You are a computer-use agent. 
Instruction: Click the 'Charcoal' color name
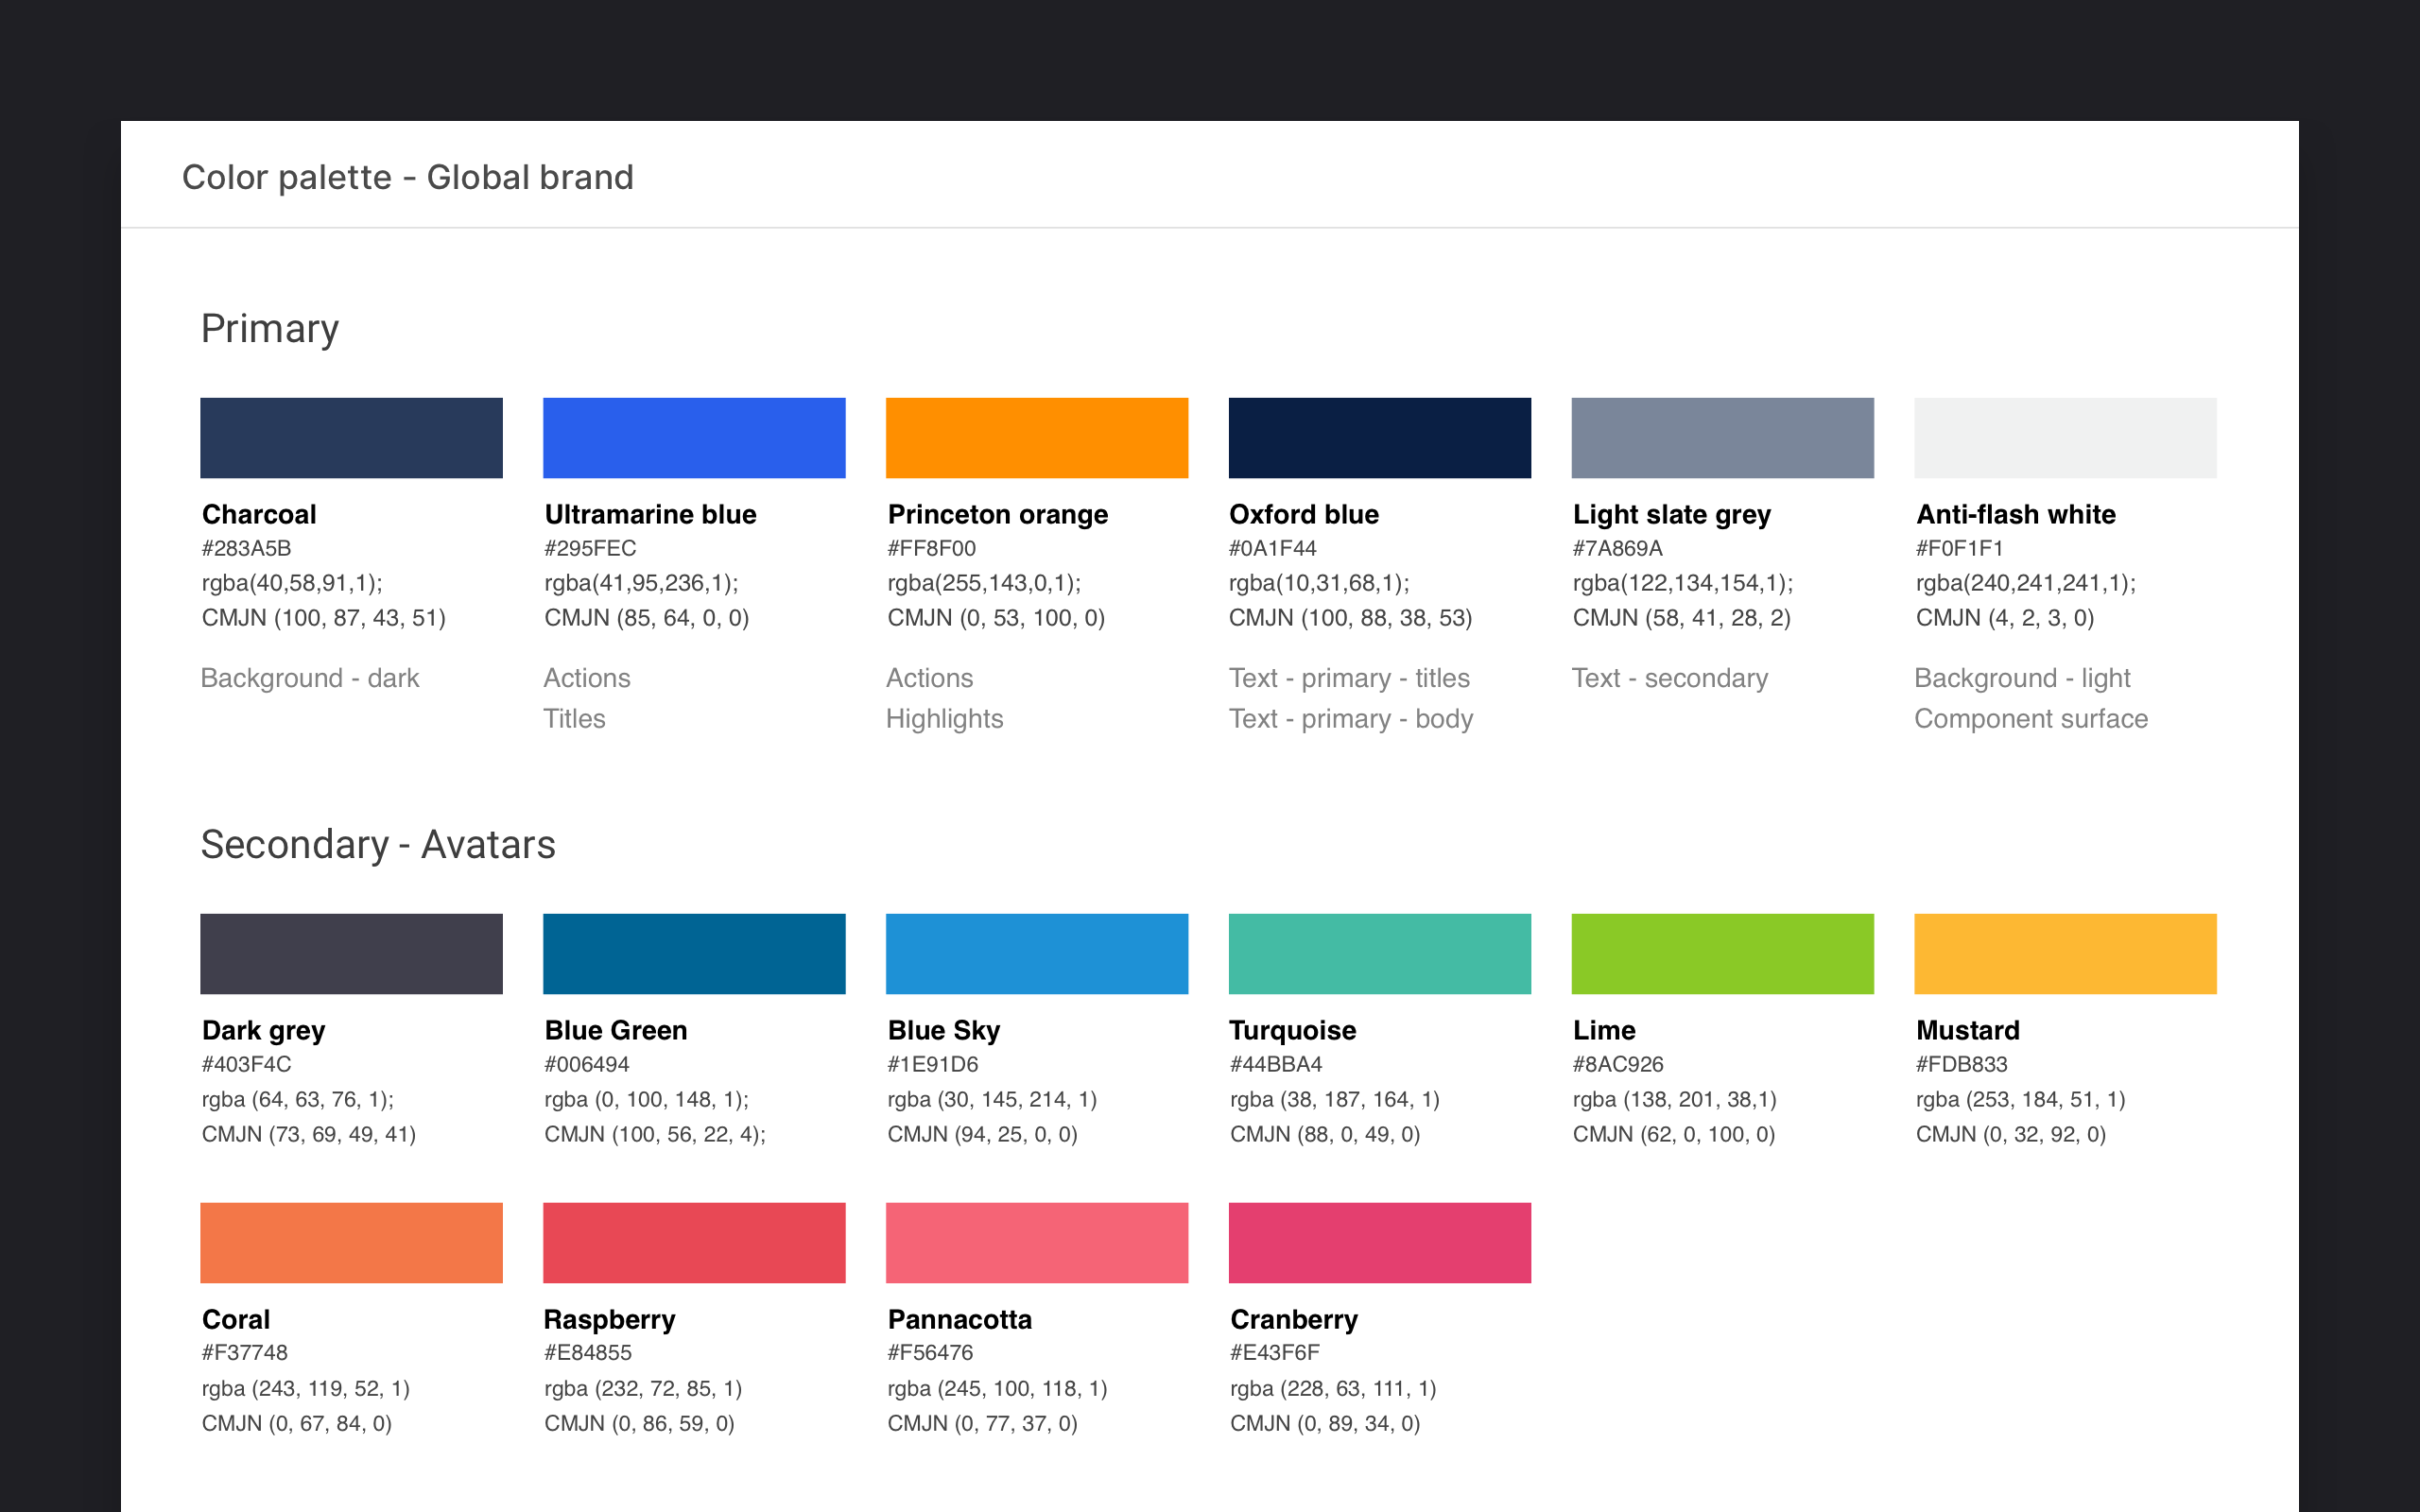[x=259, y=514]
